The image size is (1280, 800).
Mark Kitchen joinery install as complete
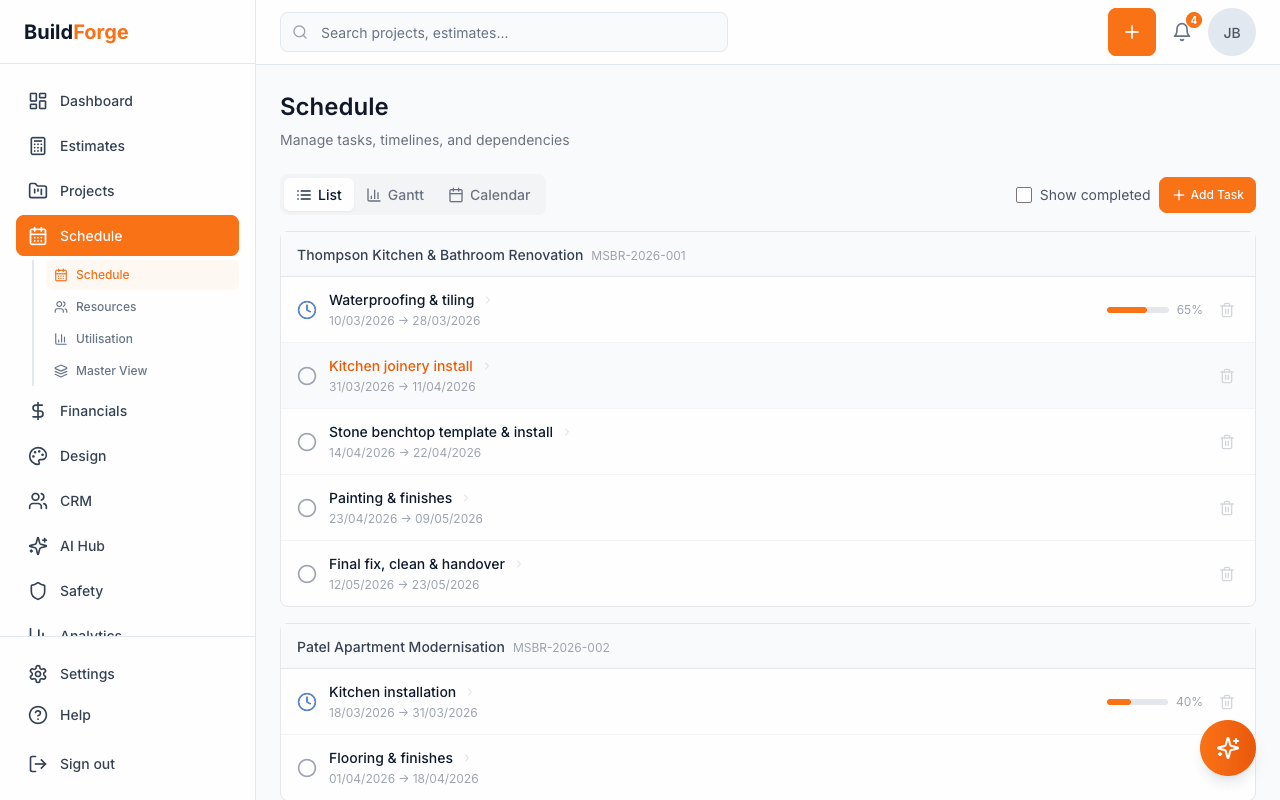pyautogui.click(x=307, y=376)
